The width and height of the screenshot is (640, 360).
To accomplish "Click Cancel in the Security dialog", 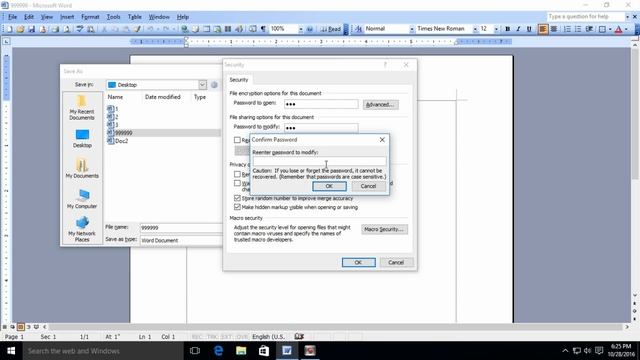I will [x=396, y=262].
